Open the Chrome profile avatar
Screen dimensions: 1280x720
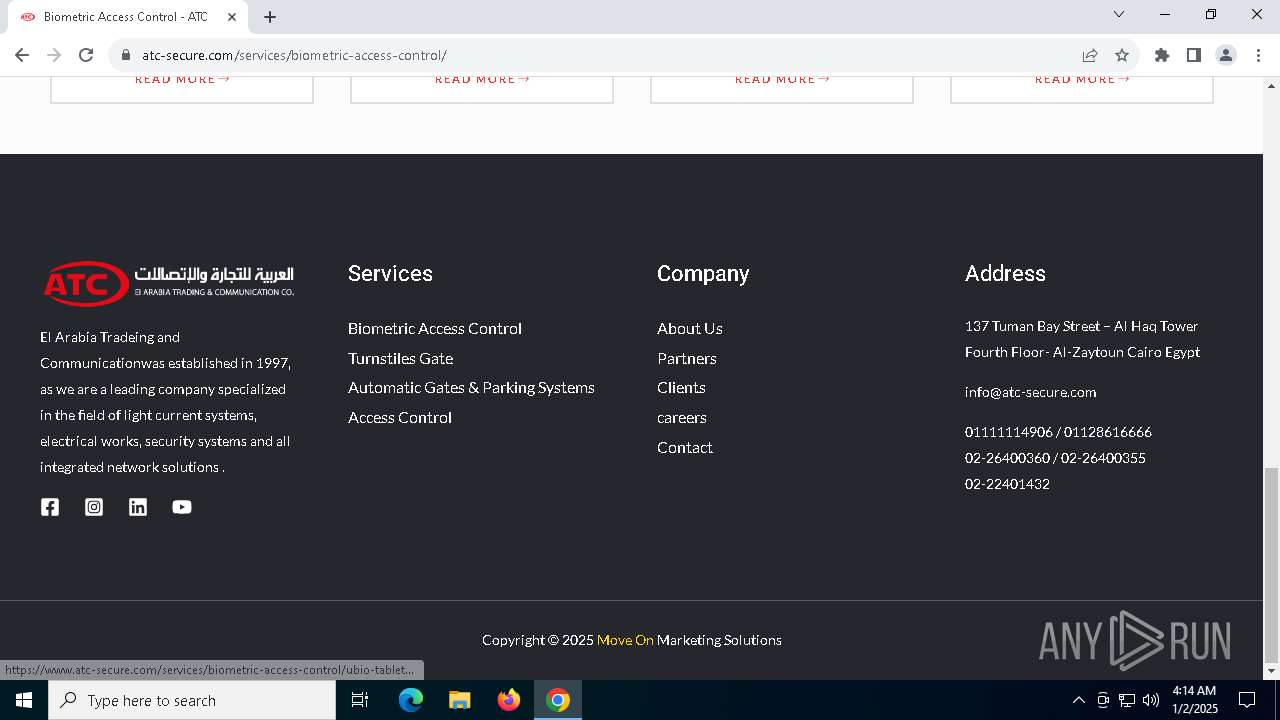[x=1226, y=55]
